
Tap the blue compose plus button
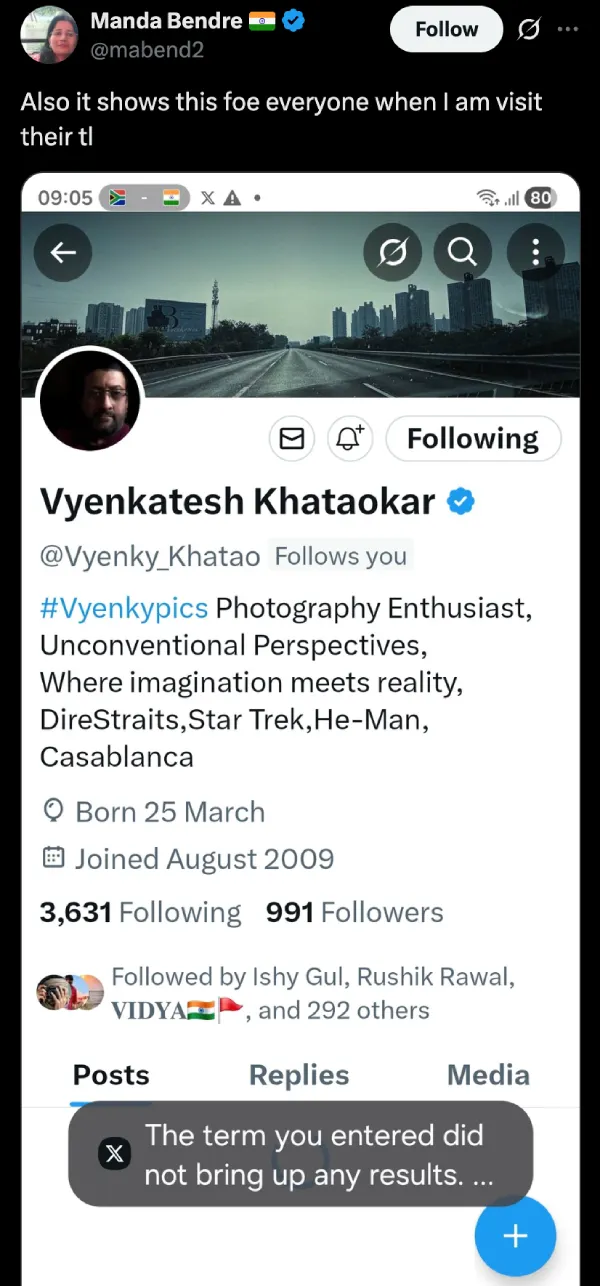pos(515,1236)
